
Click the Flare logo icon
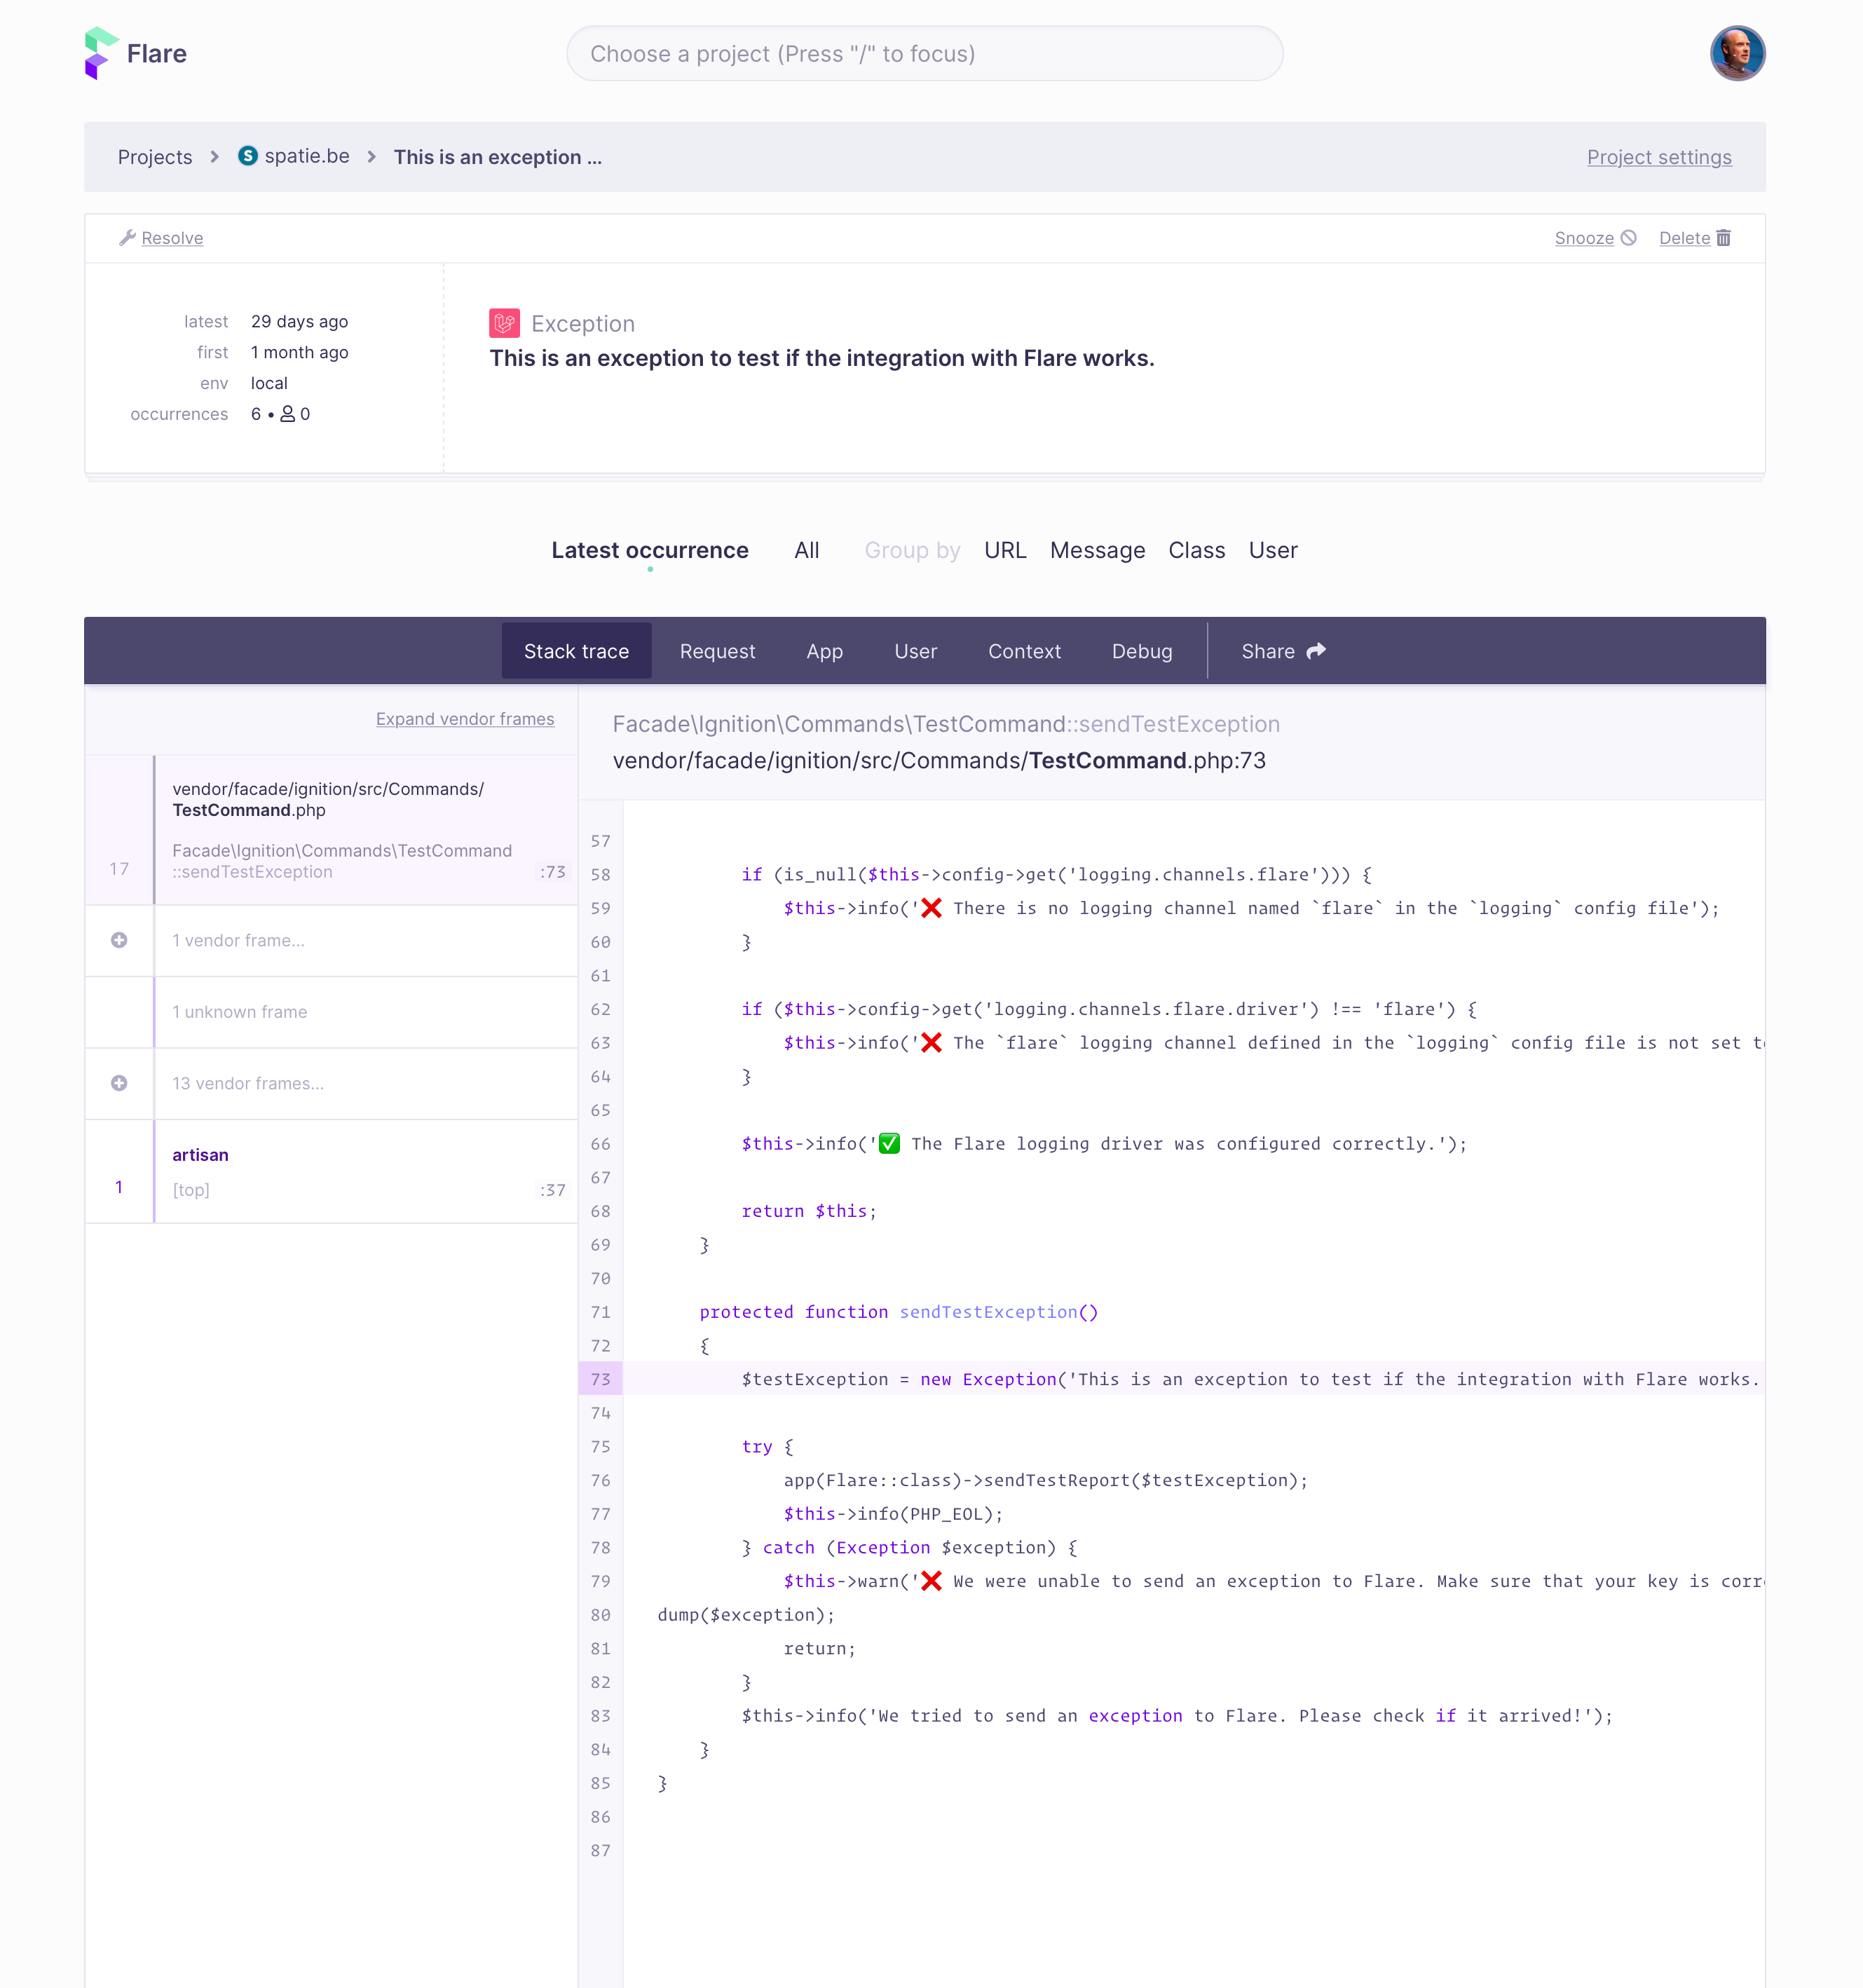click(x=101, y=53)
